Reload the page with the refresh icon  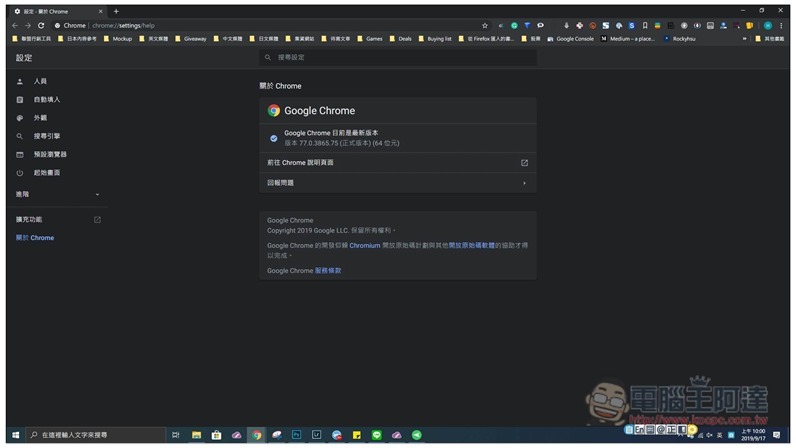[x=41, y=25]
